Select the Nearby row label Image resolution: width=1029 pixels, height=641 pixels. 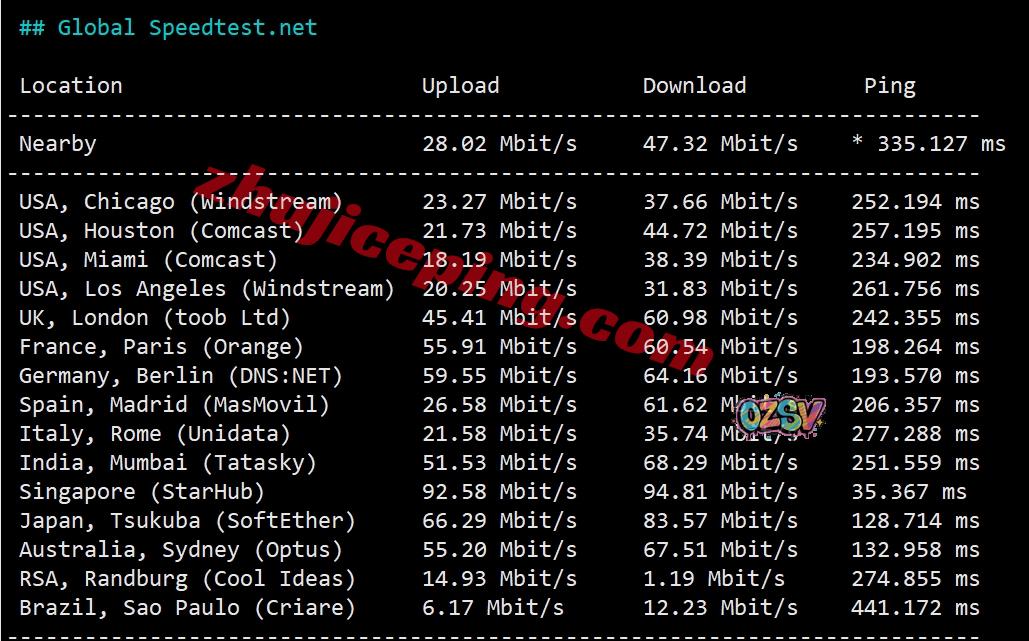58,144
